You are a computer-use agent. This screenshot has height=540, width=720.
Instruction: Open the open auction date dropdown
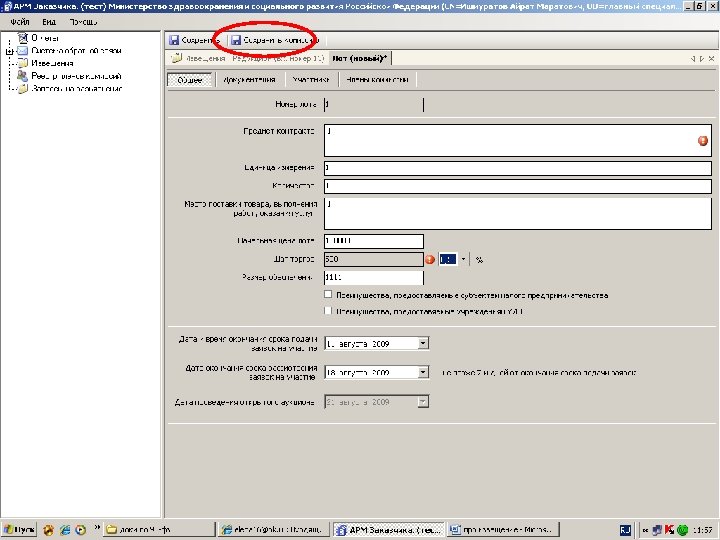point(423,402)
